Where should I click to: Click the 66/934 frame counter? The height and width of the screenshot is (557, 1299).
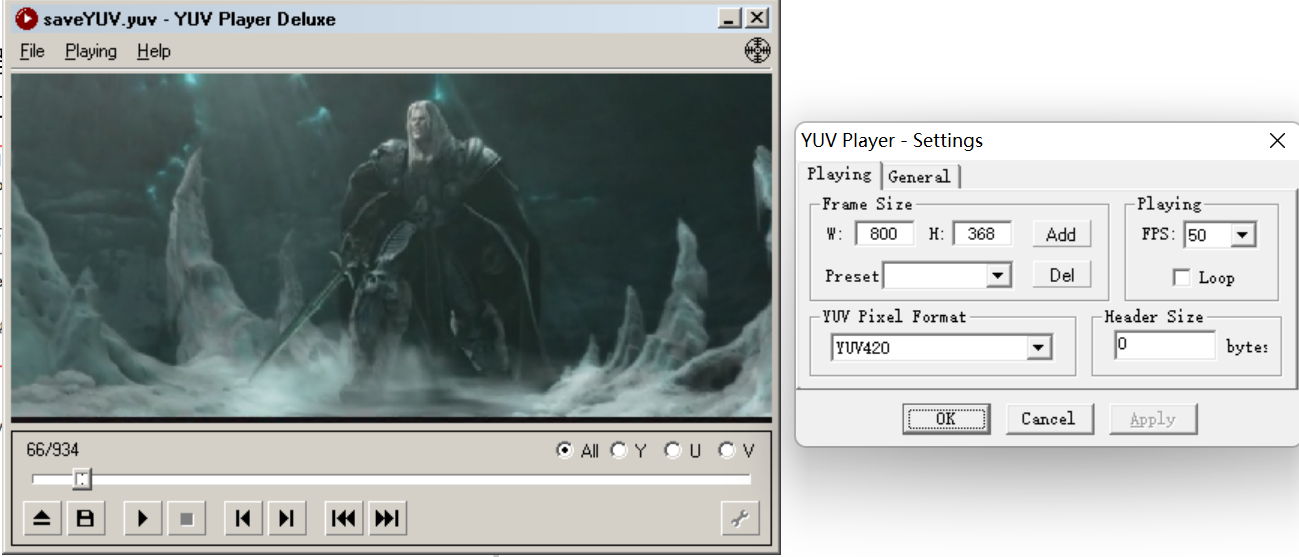(53, 451)
